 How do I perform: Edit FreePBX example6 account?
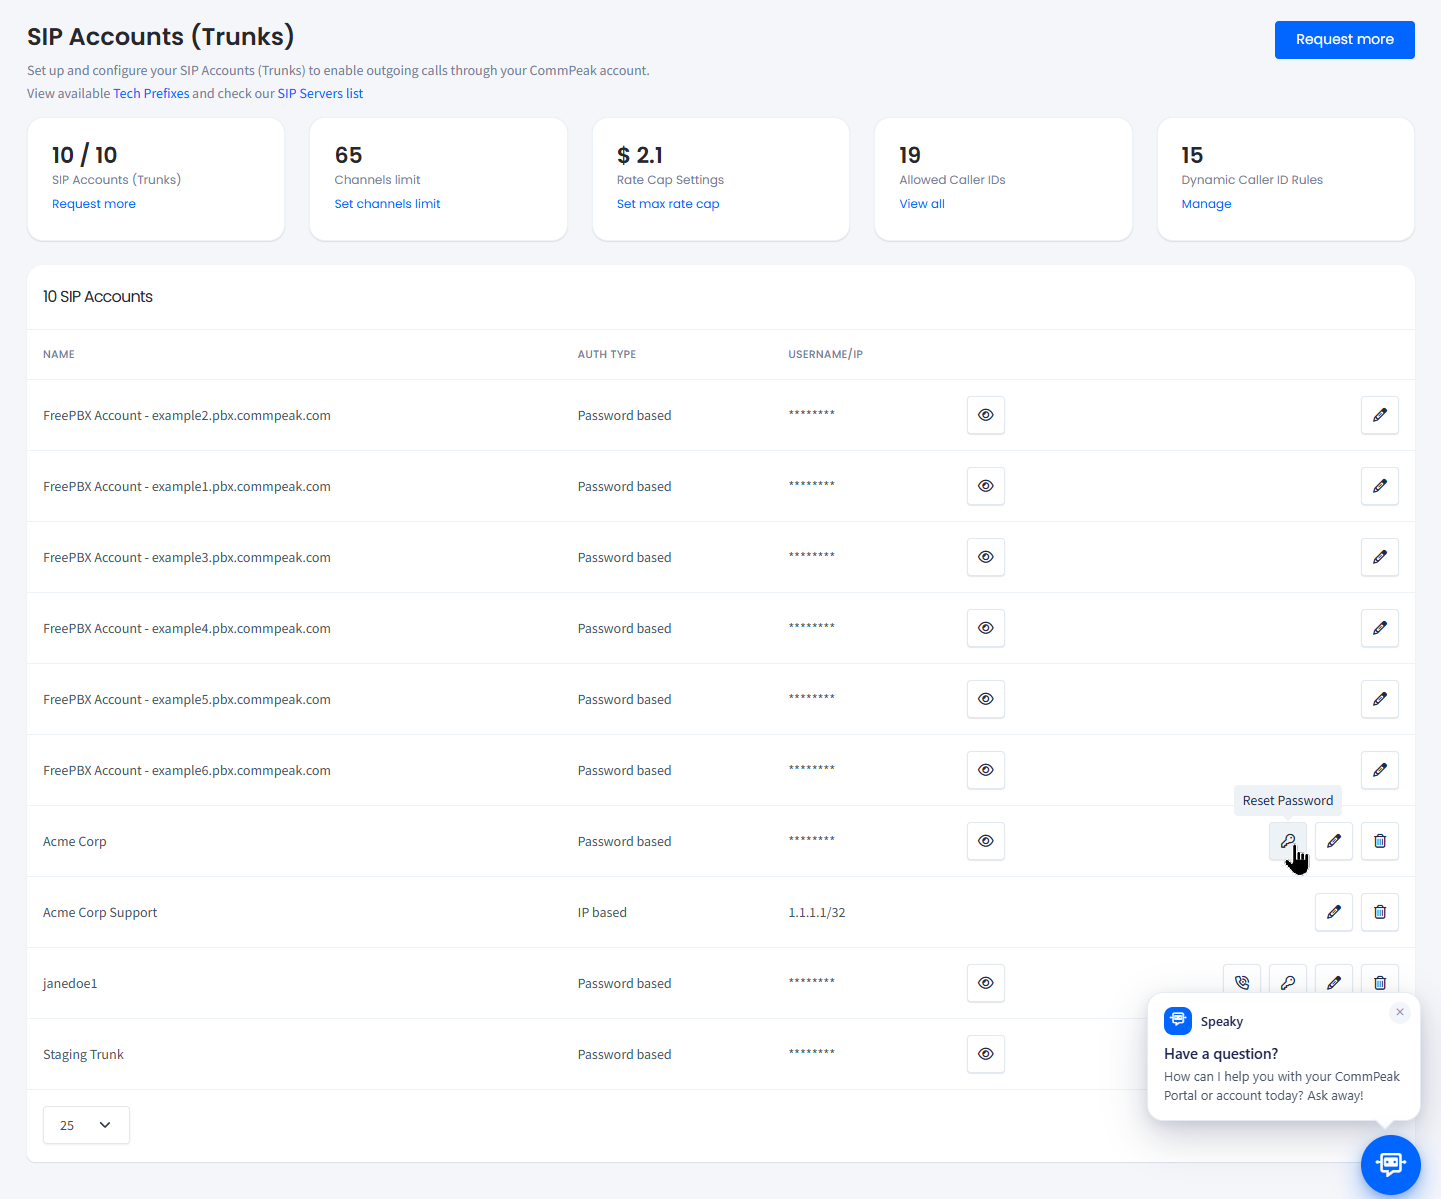click(x=1379, y=770)
